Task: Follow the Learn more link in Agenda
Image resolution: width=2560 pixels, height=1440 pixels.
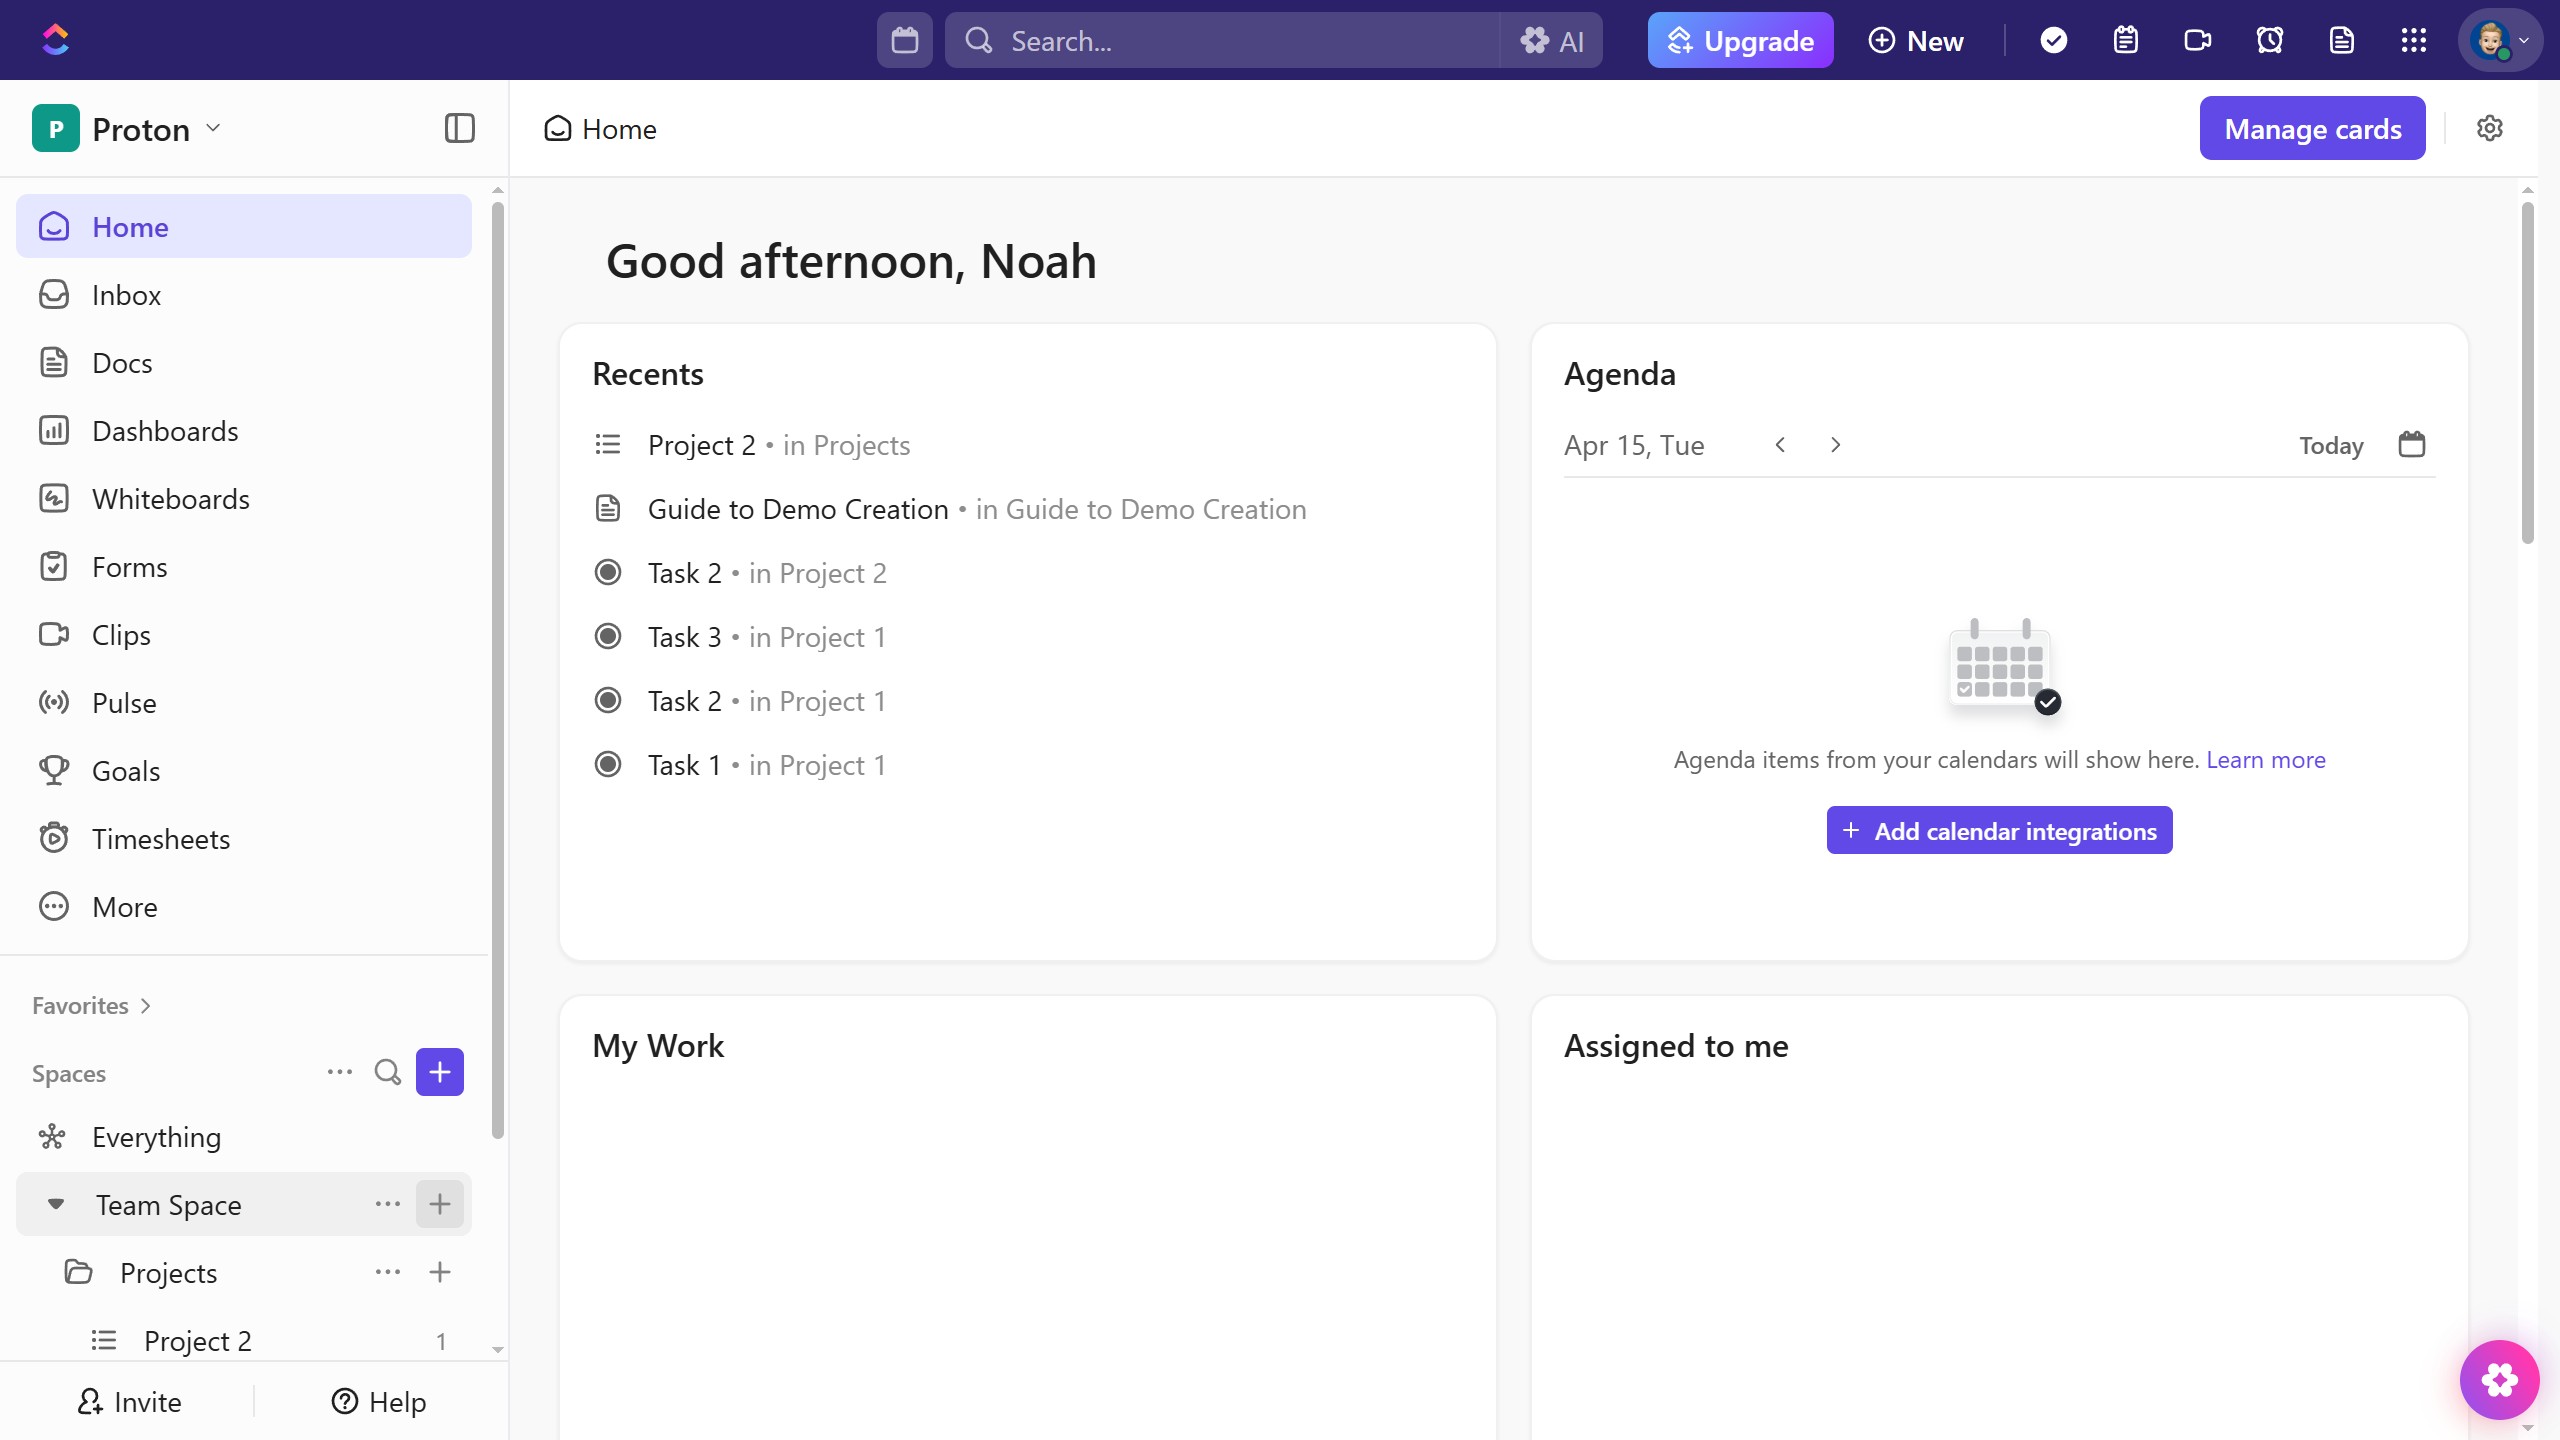Action: point(2265,760)
